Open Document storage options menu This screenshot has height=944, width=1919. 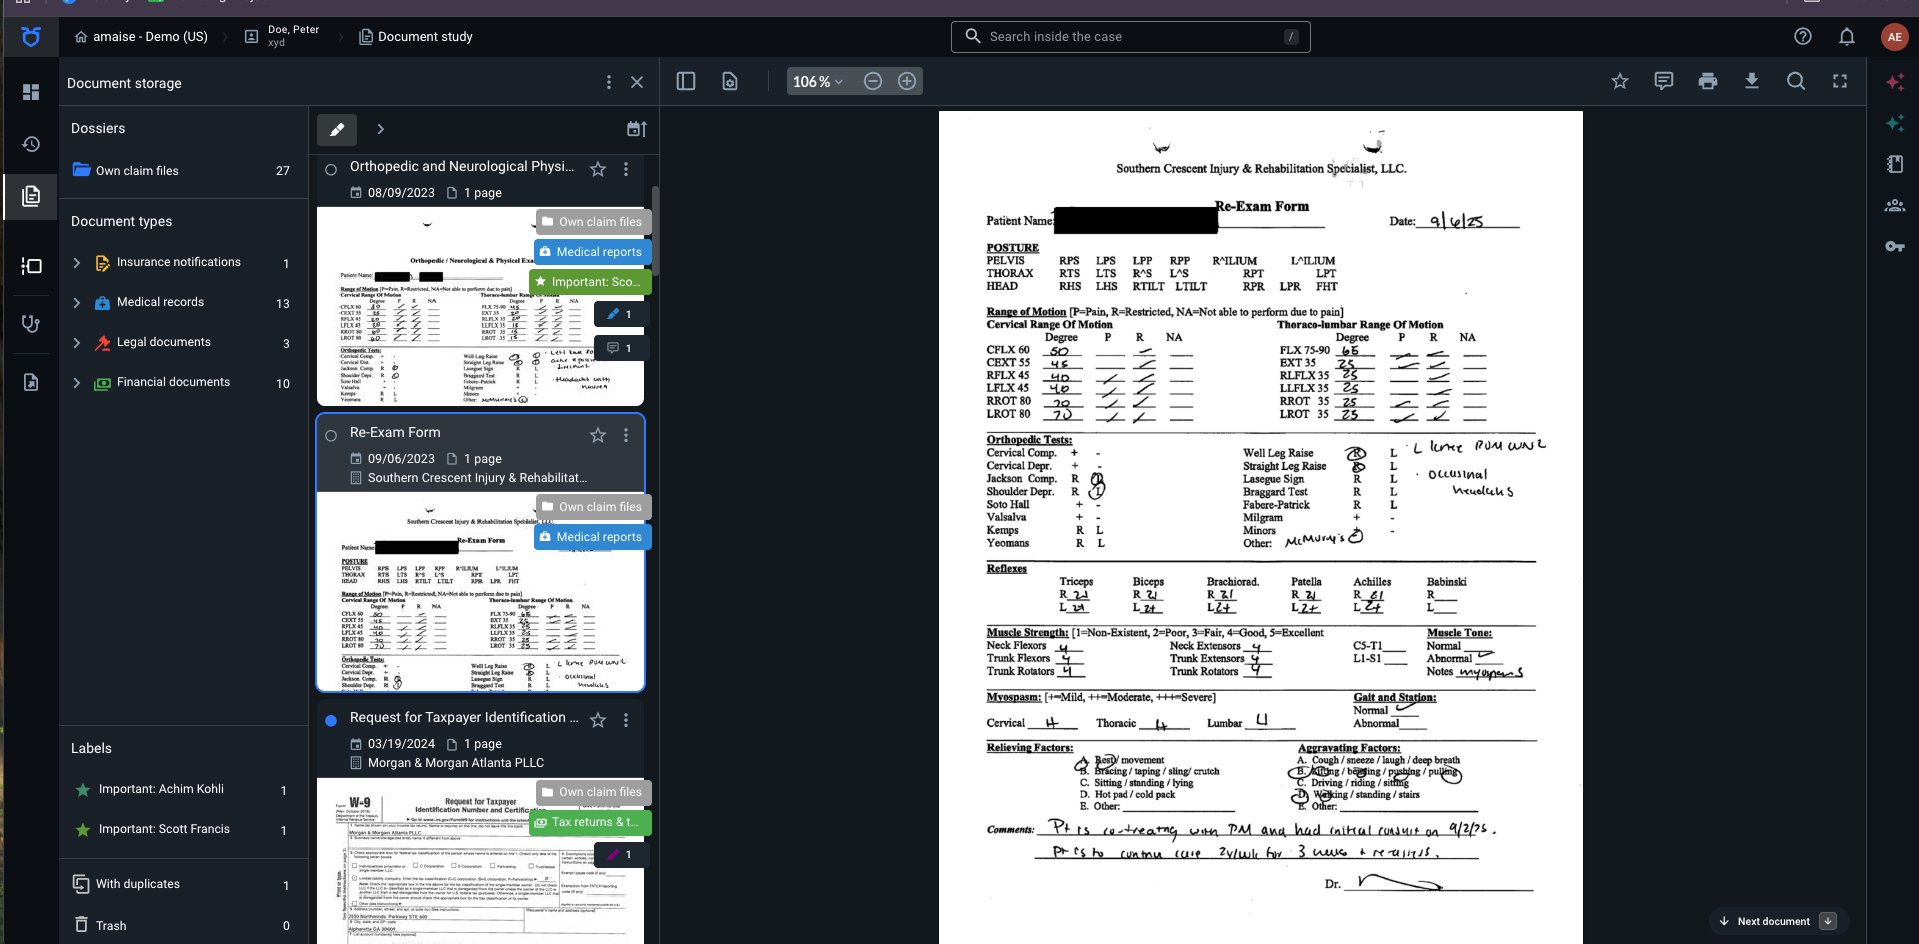pos(608,82)
